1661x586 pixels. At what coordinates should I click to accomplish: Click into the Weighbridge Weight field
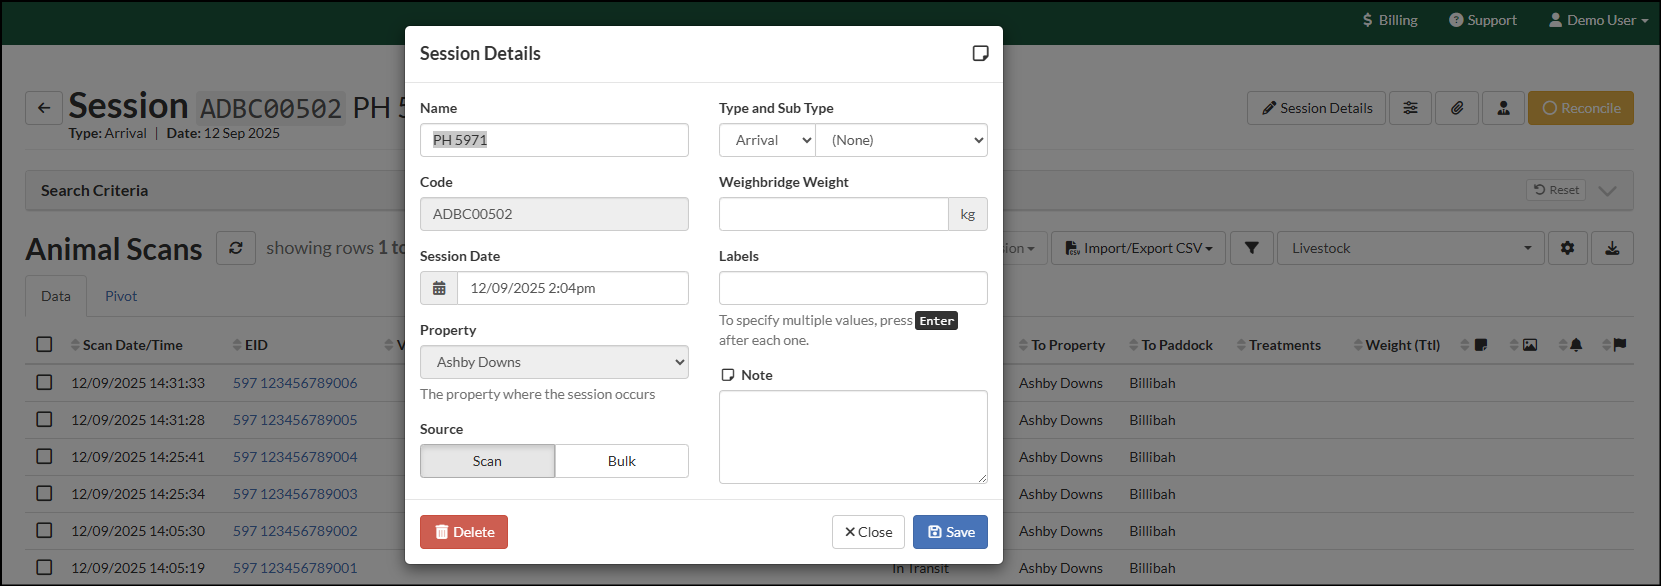pos(833,214)
